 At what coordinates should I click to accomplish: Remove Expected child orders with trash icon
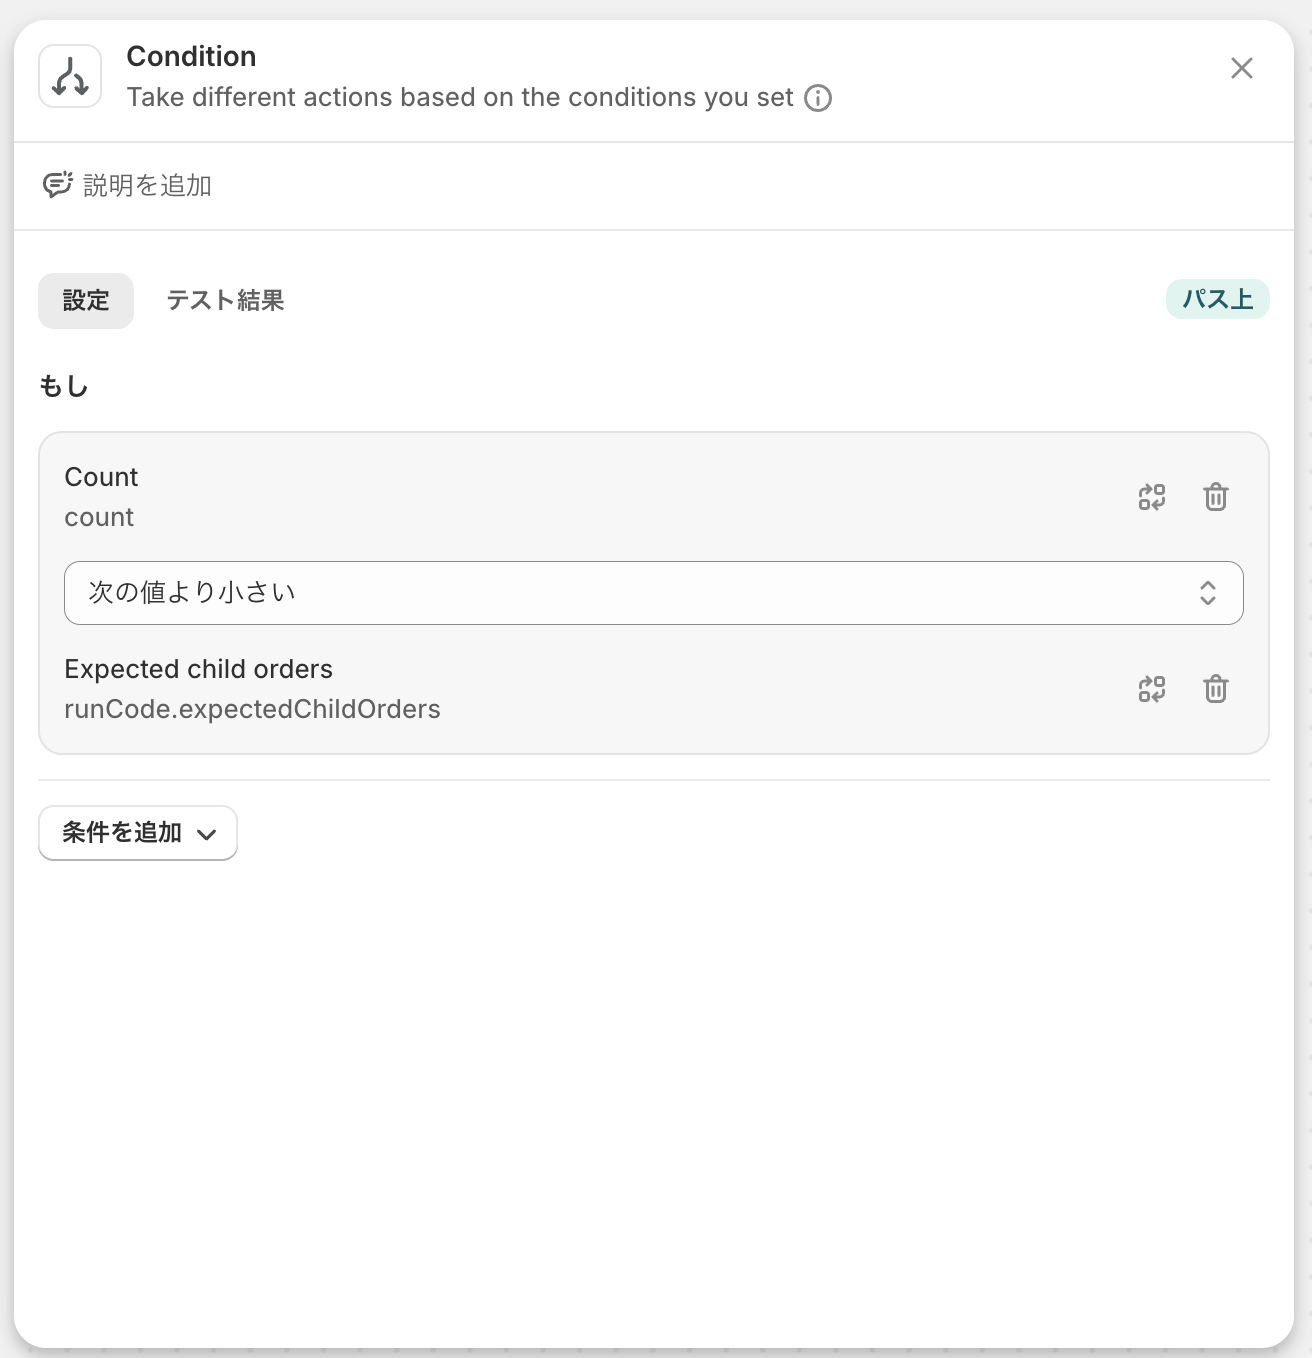1216,689
